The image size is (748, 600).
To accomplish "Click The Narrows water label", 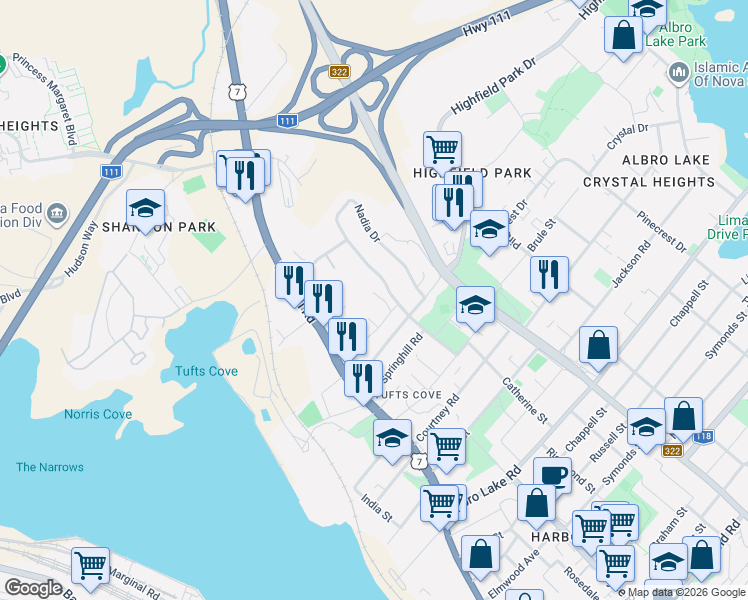I will coord(50,467).
